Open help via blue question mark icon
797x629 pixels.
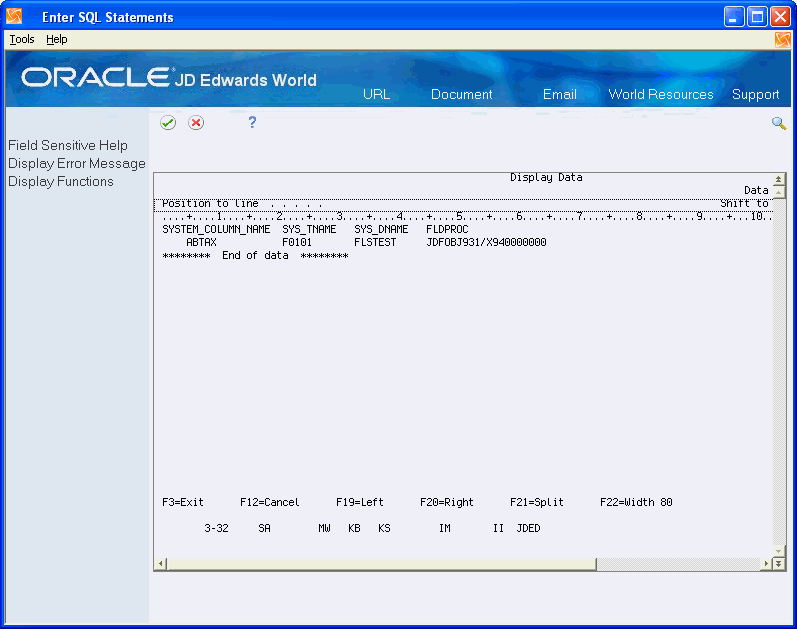252,122
